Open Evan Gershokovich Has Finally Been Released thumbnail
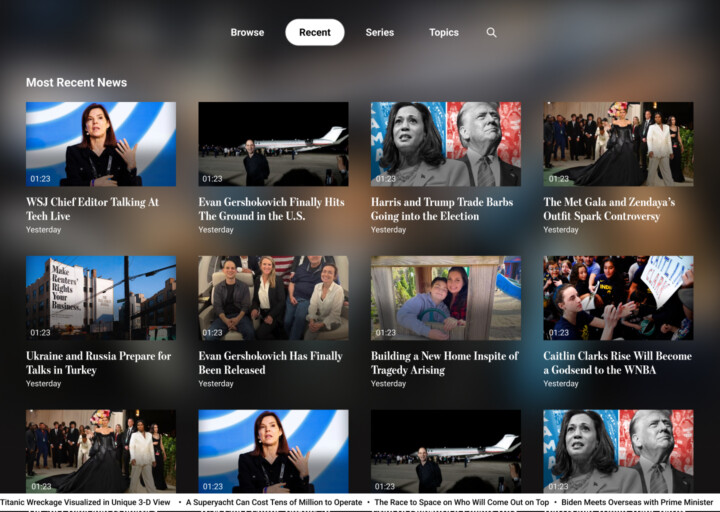 click(273, 298)
